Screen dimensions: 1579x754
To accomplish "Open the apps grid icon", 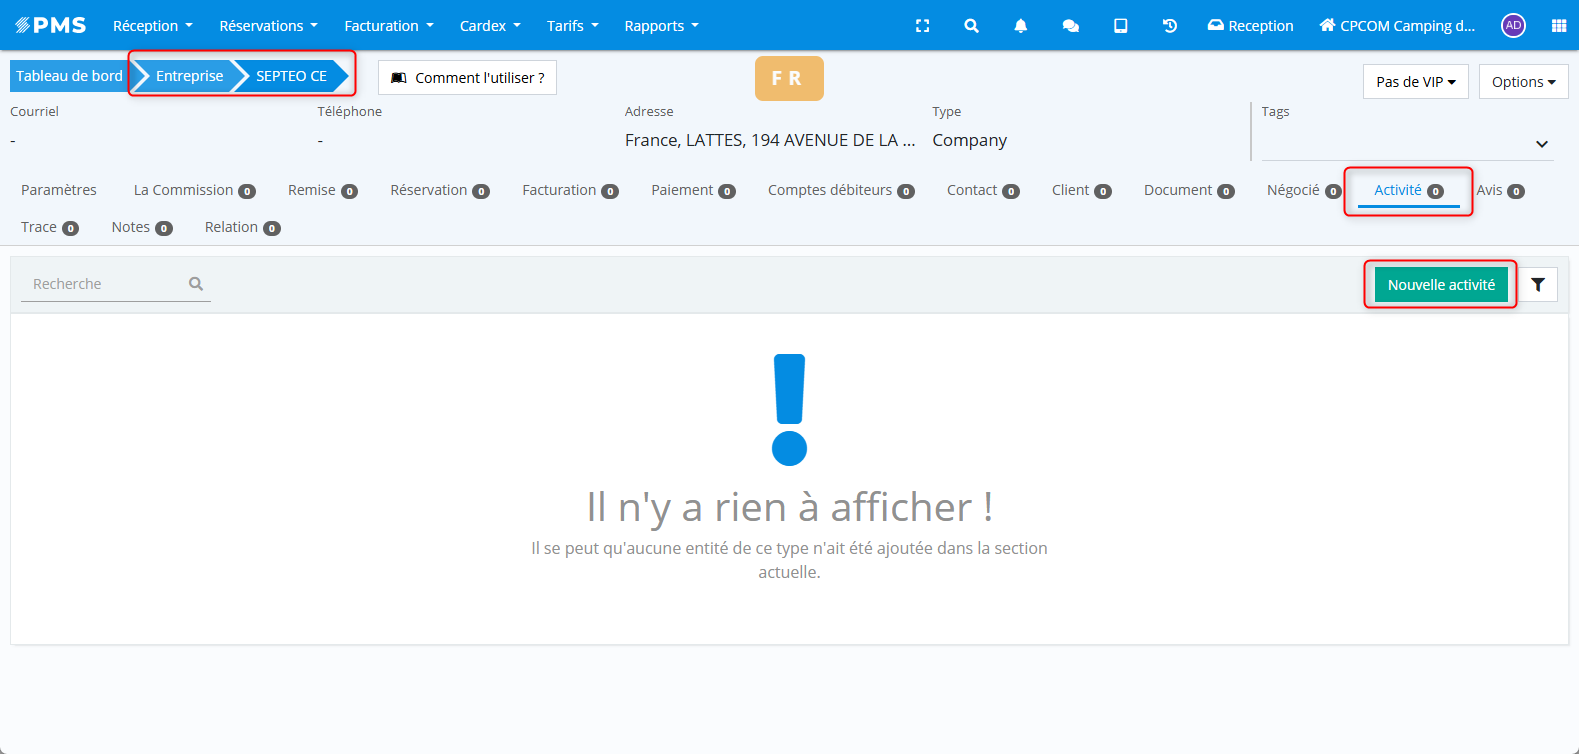I will [x=1558, y=26].
